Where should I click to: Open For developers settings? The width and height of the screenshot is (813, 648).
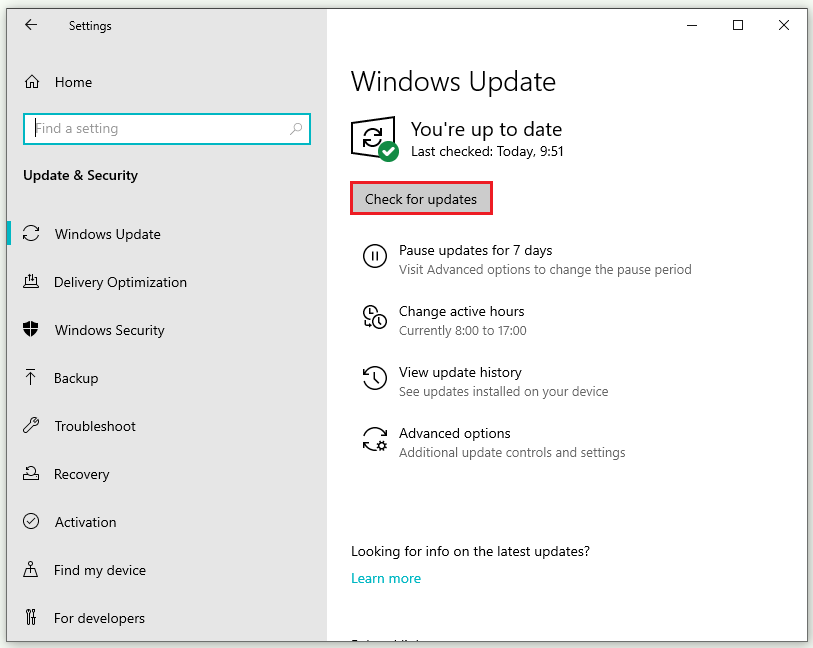pyautogui.click(x=99, y=618)
